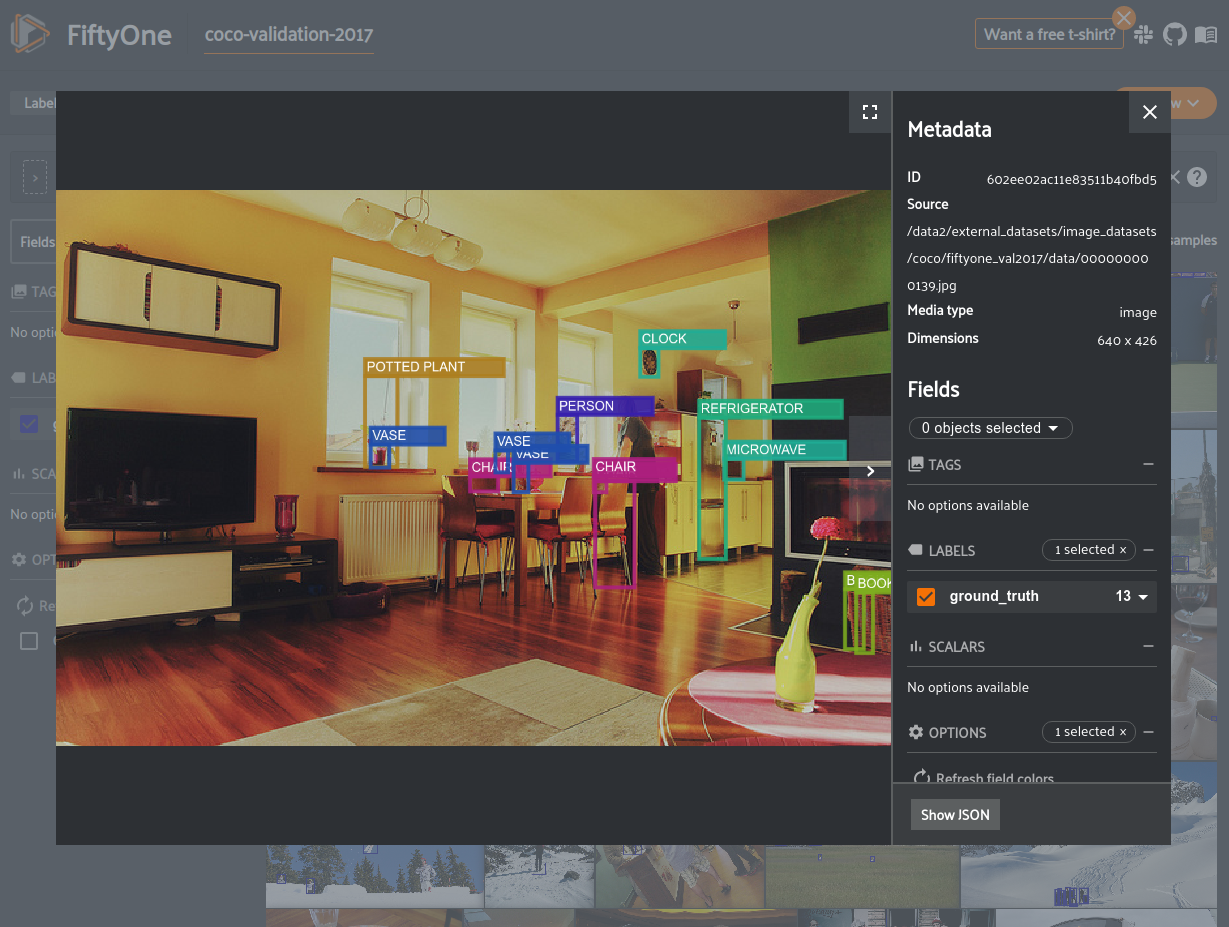This screenshot has height=927, width=1229.
Task: Open the GitHub repository icon
Action: click(x=1174, y=35)
